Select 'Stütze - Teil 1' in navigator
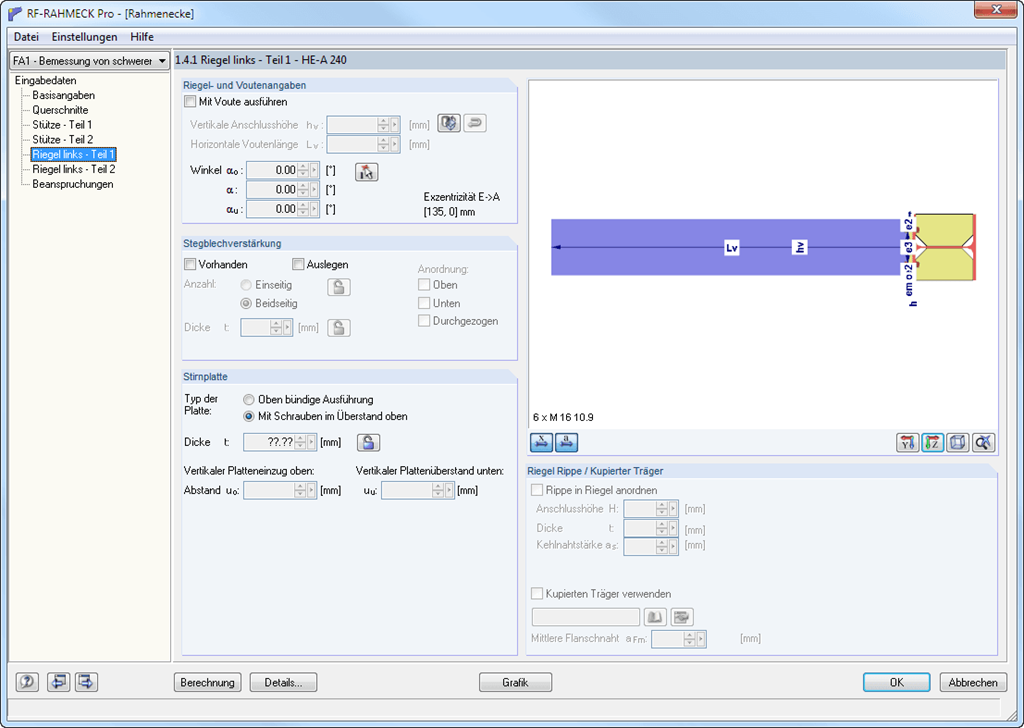The width and height of the screenshot is (1024, 728). click(x=62, y=125)
